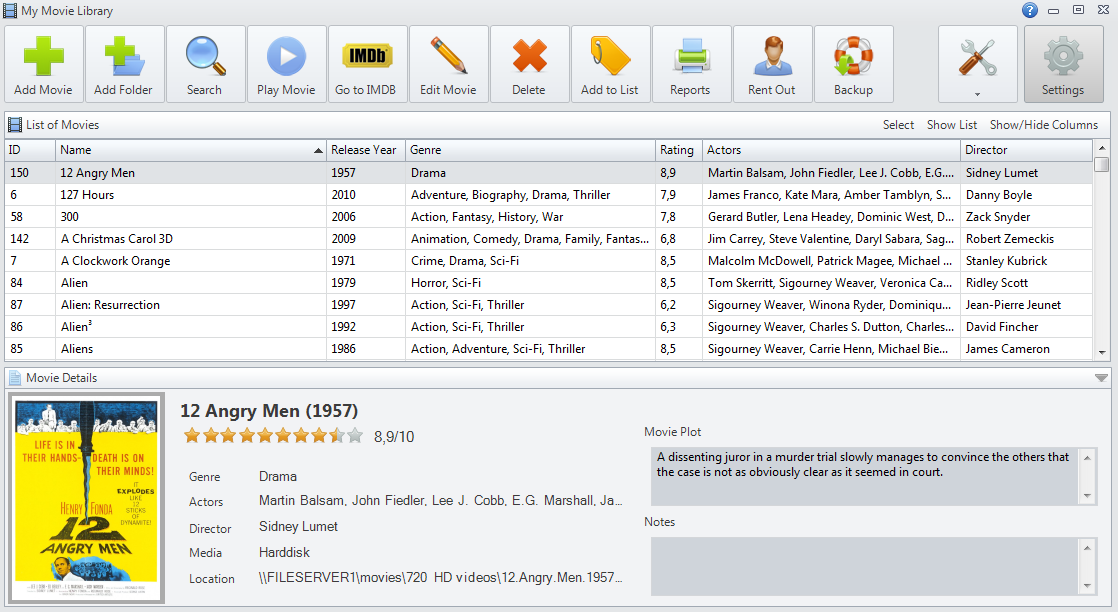The image size is (1118, 612).
Task: Click Sidney Lumet in movie details
Action: pos(298,527)
